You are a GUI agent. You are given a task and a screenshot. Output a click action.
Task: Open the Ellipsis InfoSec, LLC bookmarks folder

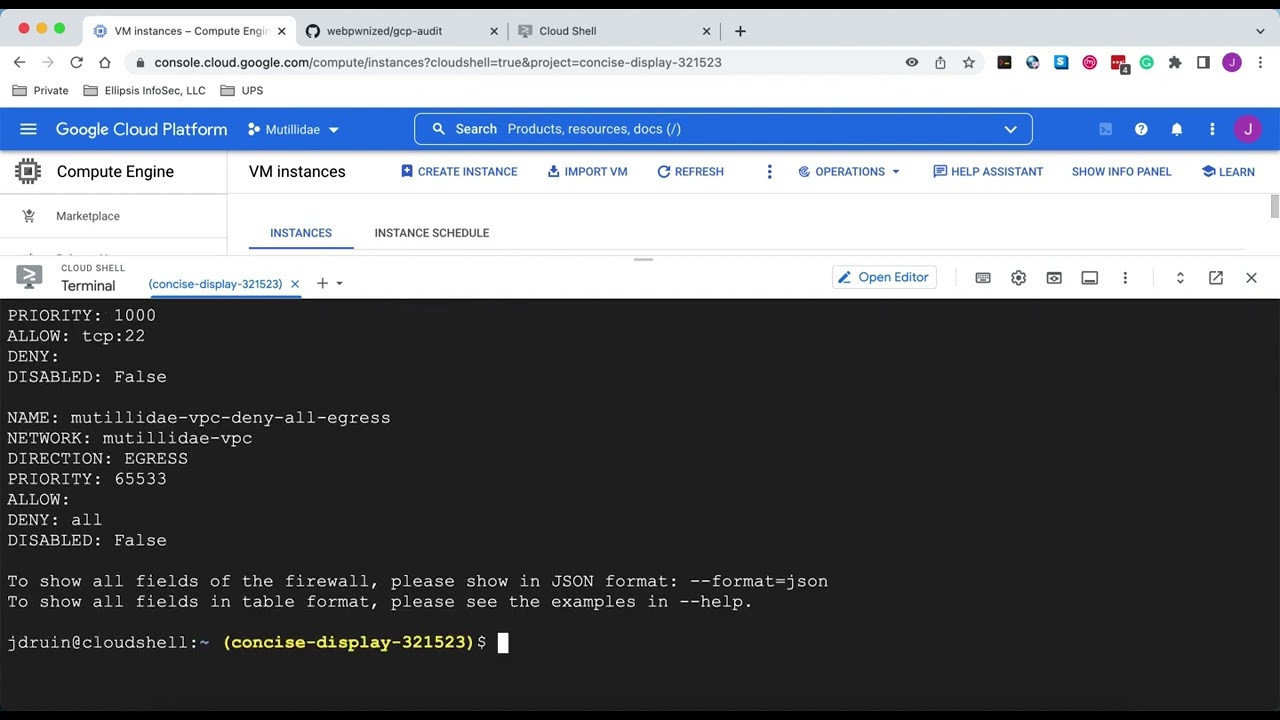coord(144,90)
